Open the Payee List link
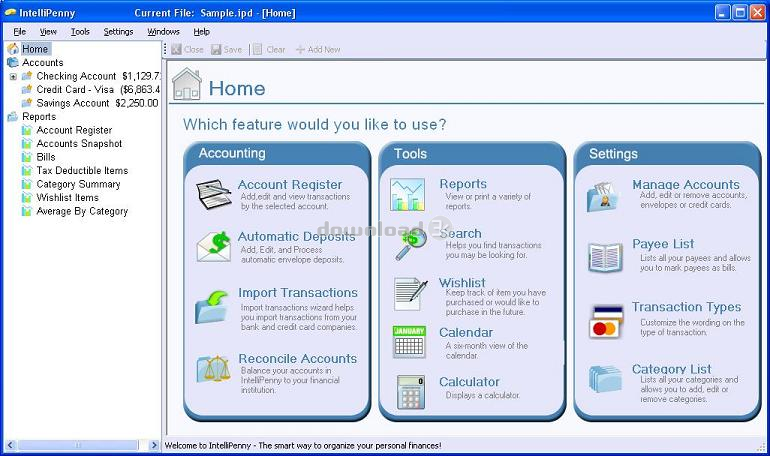This screenshot has width=770, height=456. 663,244
